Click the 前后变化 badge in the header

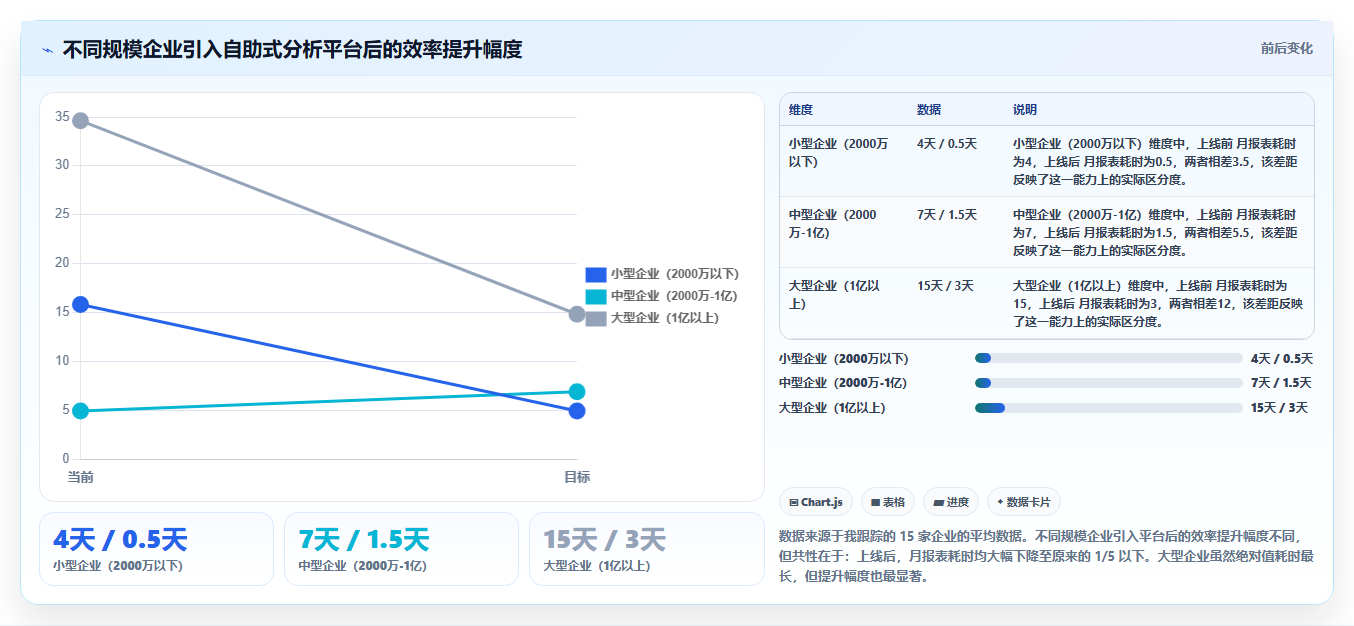1286,48
